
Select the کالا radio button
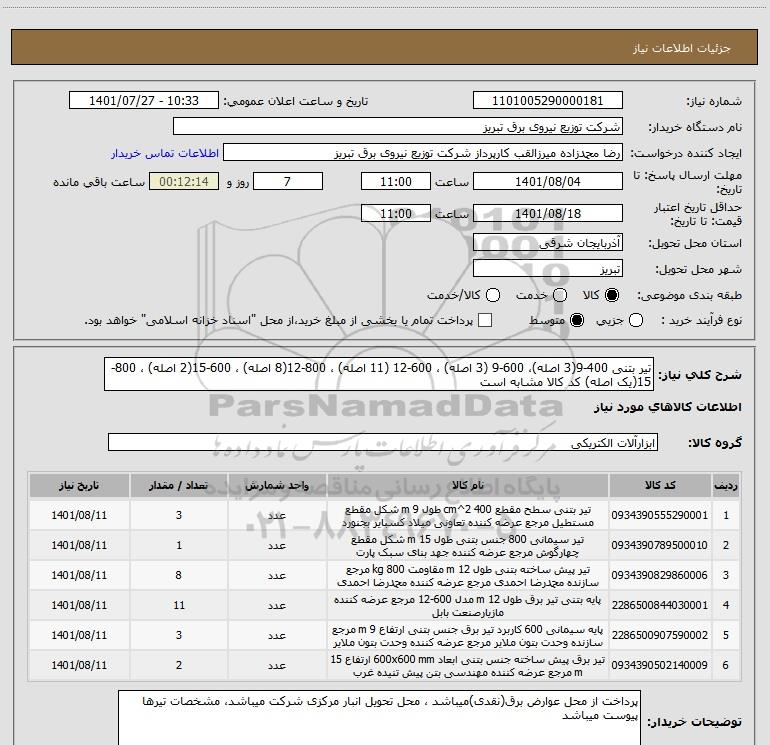point(612,295)
